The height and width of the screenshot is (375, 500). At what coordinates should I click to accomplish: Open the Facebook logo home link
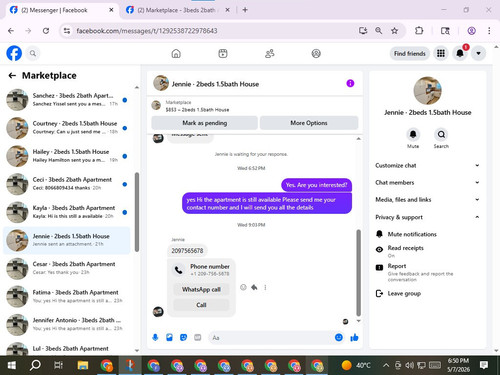click(x=14, y=53)
